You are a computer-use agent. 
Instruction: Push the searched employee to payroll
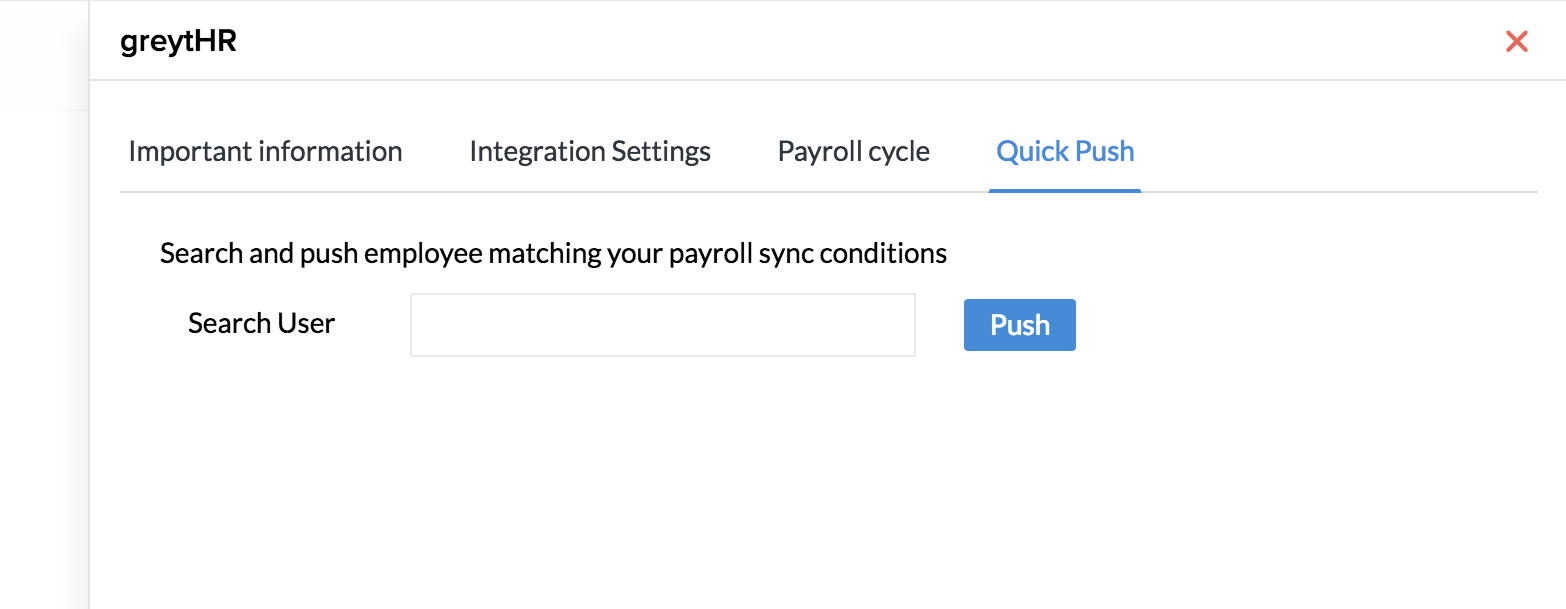point(1019,325)
